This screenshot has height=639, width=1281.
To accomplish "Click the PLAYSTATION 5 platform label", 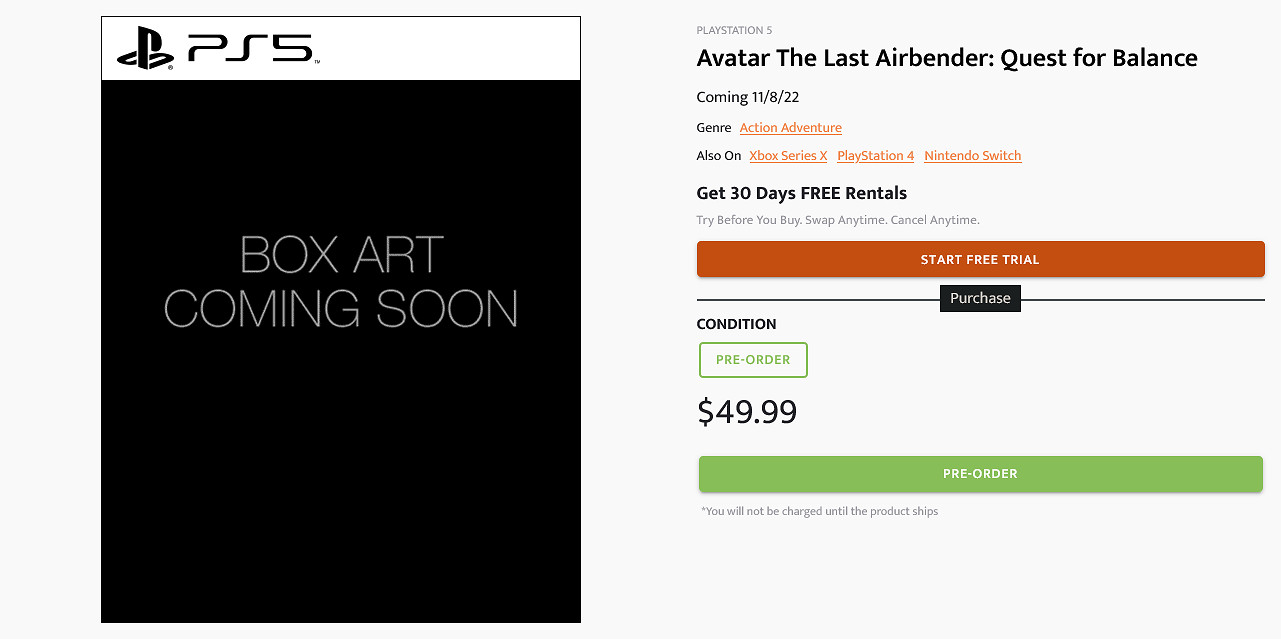I will coord(734,30).
